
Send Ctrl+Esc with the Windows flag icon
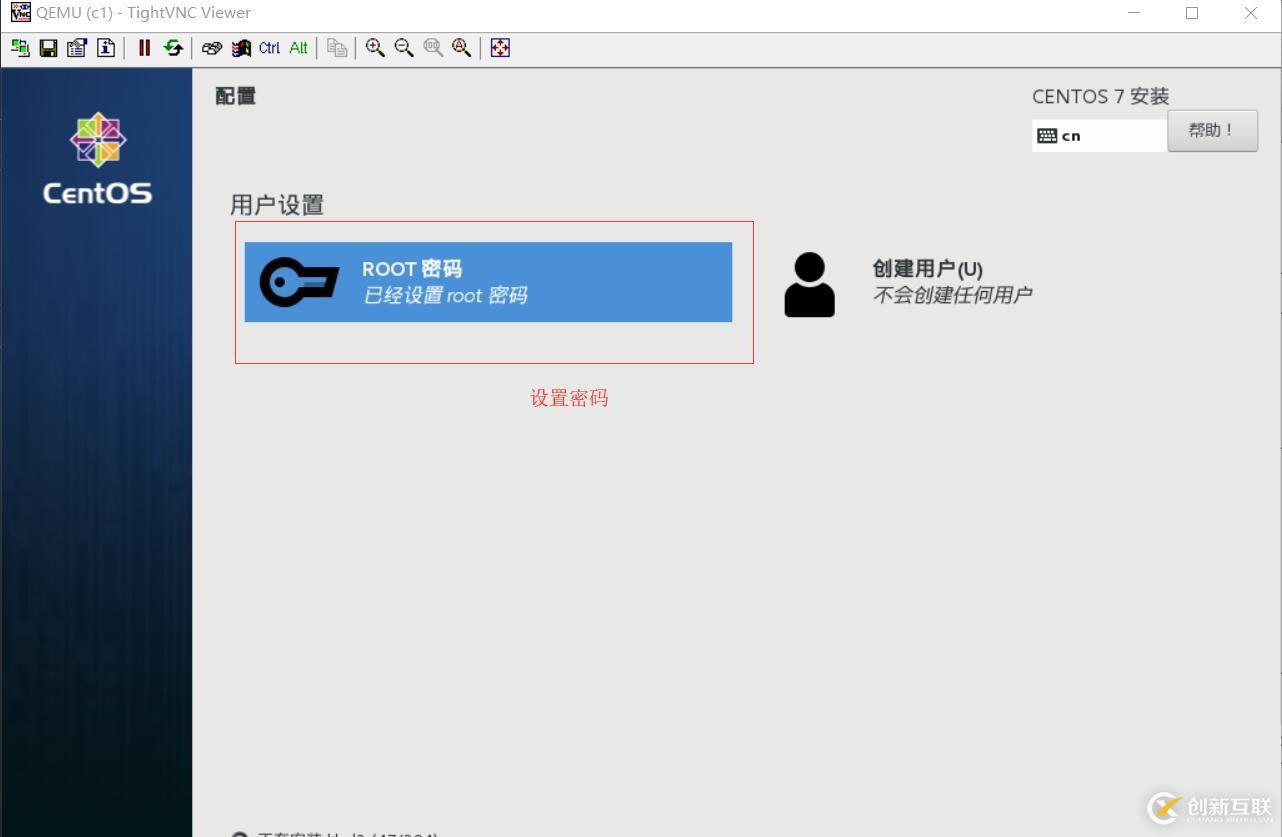point(241,48)
